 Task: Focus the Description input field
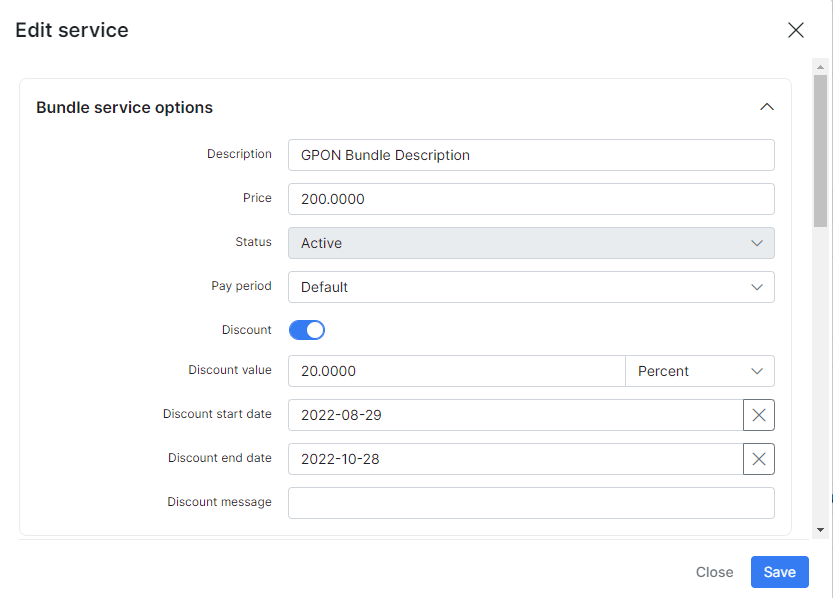[531, 155]
